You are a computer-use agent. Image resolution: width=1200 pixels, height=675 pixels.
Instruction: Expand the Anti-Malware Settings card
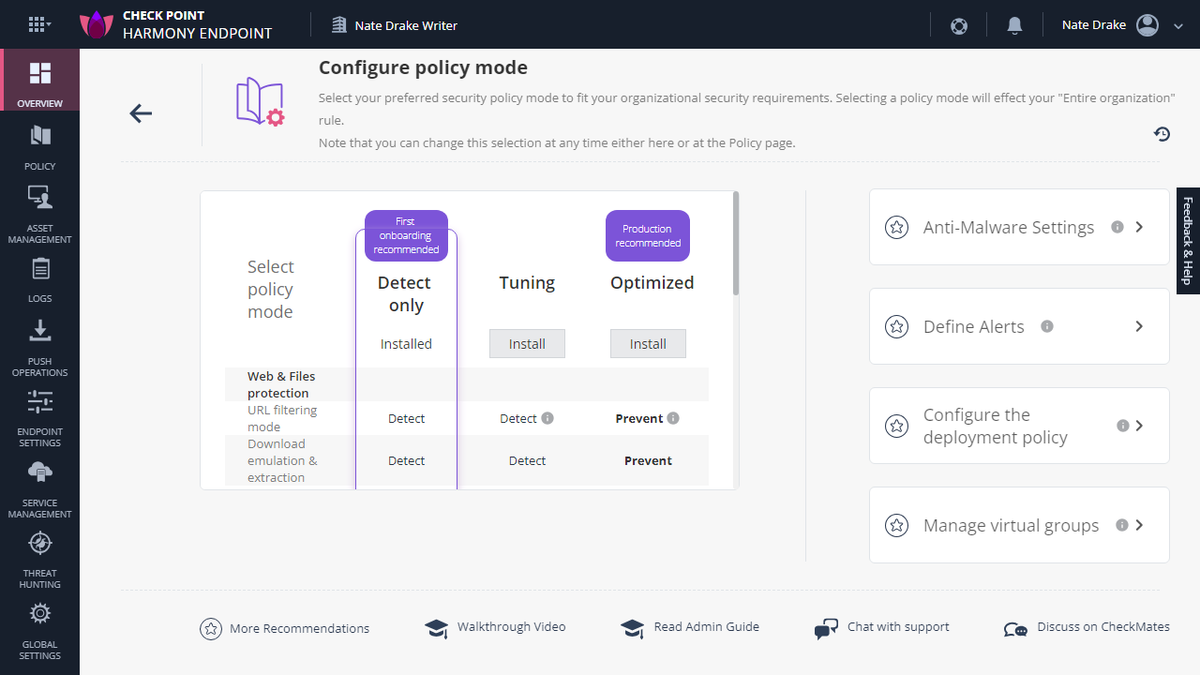click(1138, 227)
